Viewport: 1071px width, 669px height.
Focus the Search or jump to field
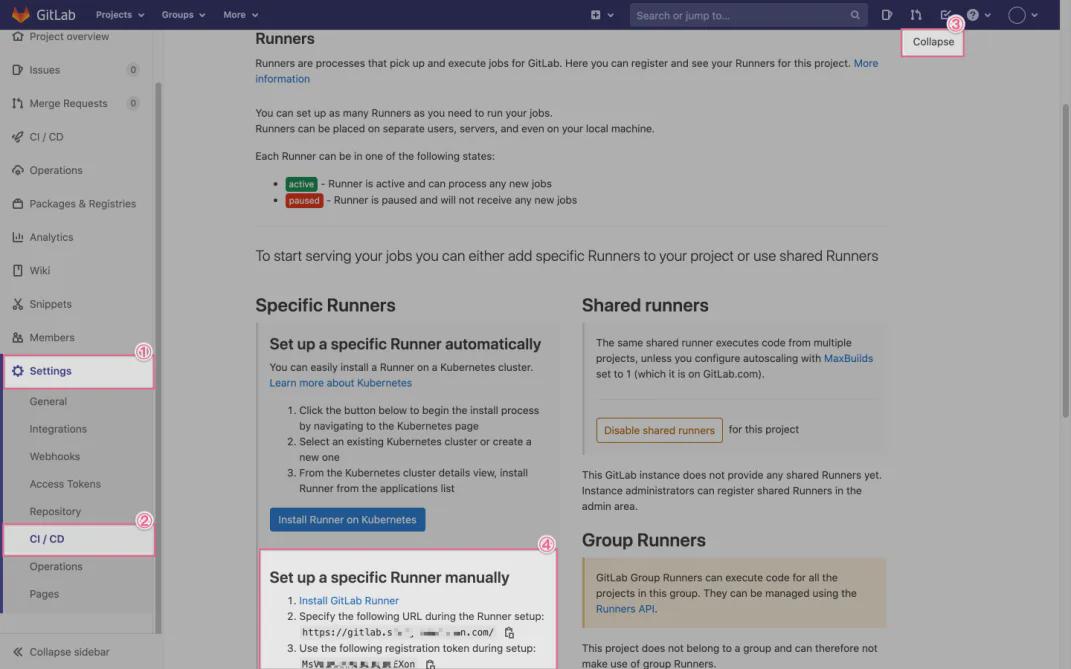click(740, 15)
